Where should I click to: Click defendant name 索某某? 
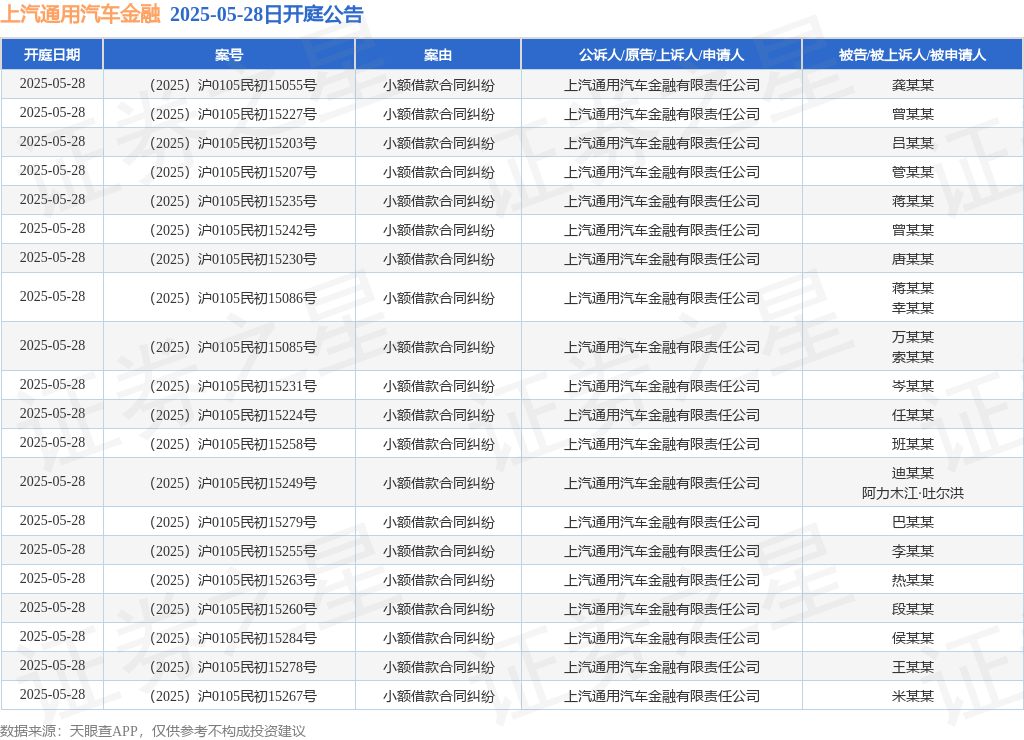click(x=912, y=357)
